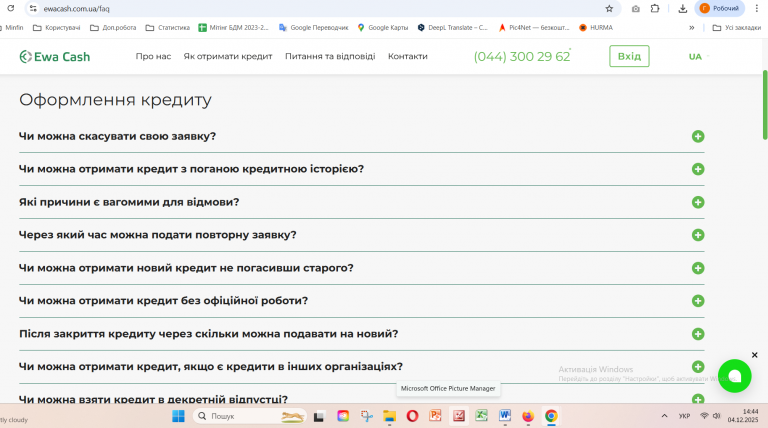Expand 'кредит без офіційної роботи' plus icon
Viewport: 768px width, 428px height.
tap(698, 301)
